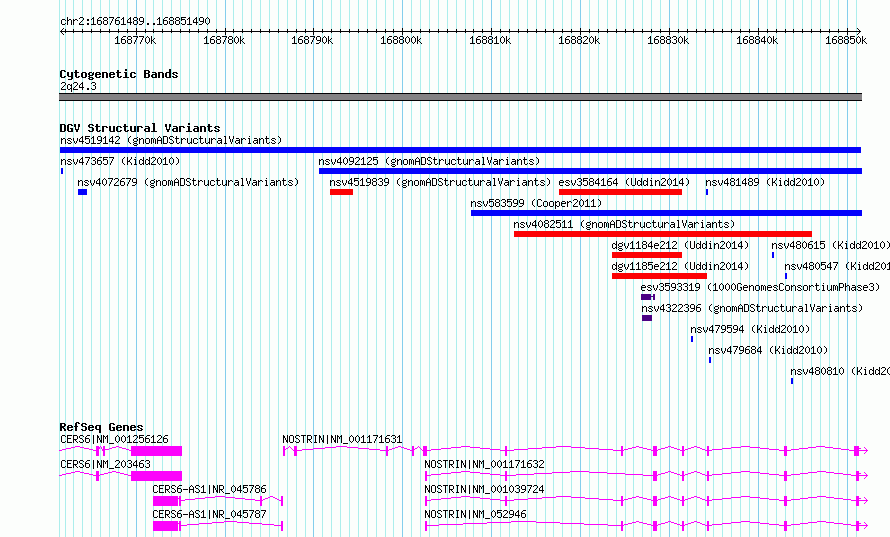This screenshot has width=890, height=537.
Task: Open nsv481489 (Kidd2010) variant label
Action: coord(765,182)
